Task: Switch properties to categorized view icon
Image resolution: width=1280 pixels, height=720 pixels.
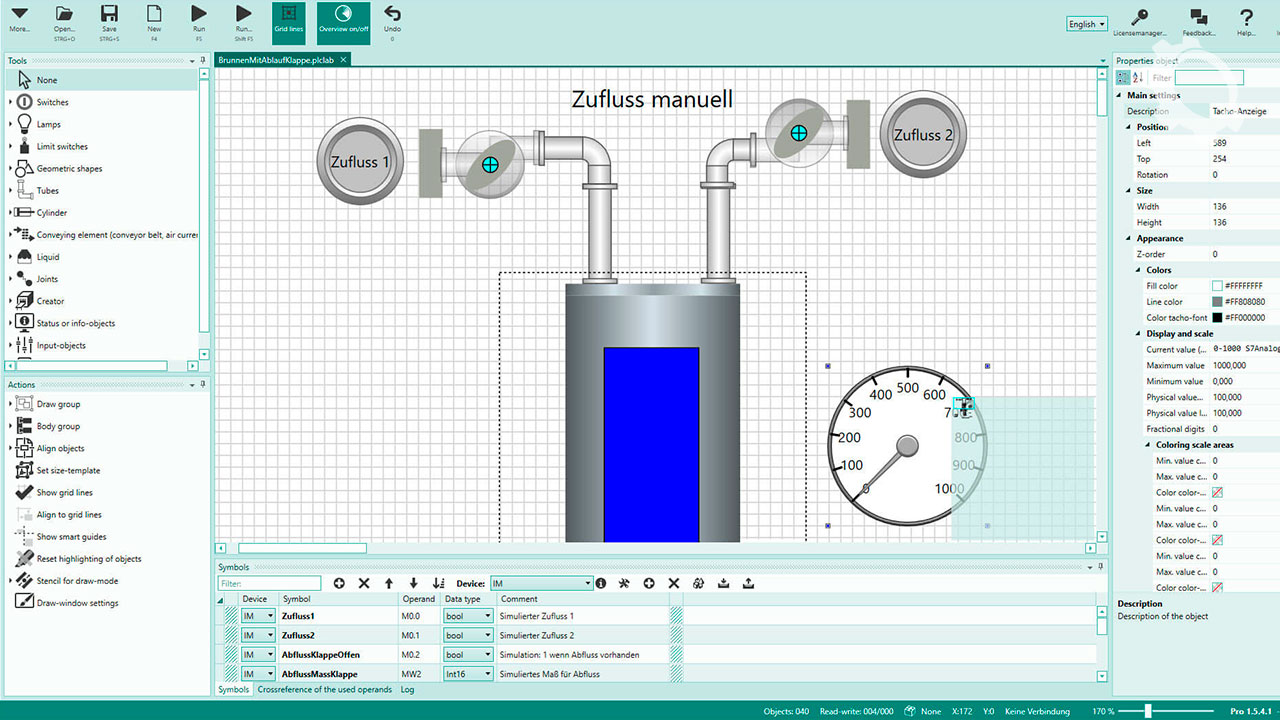Action: click(1122, 77)
